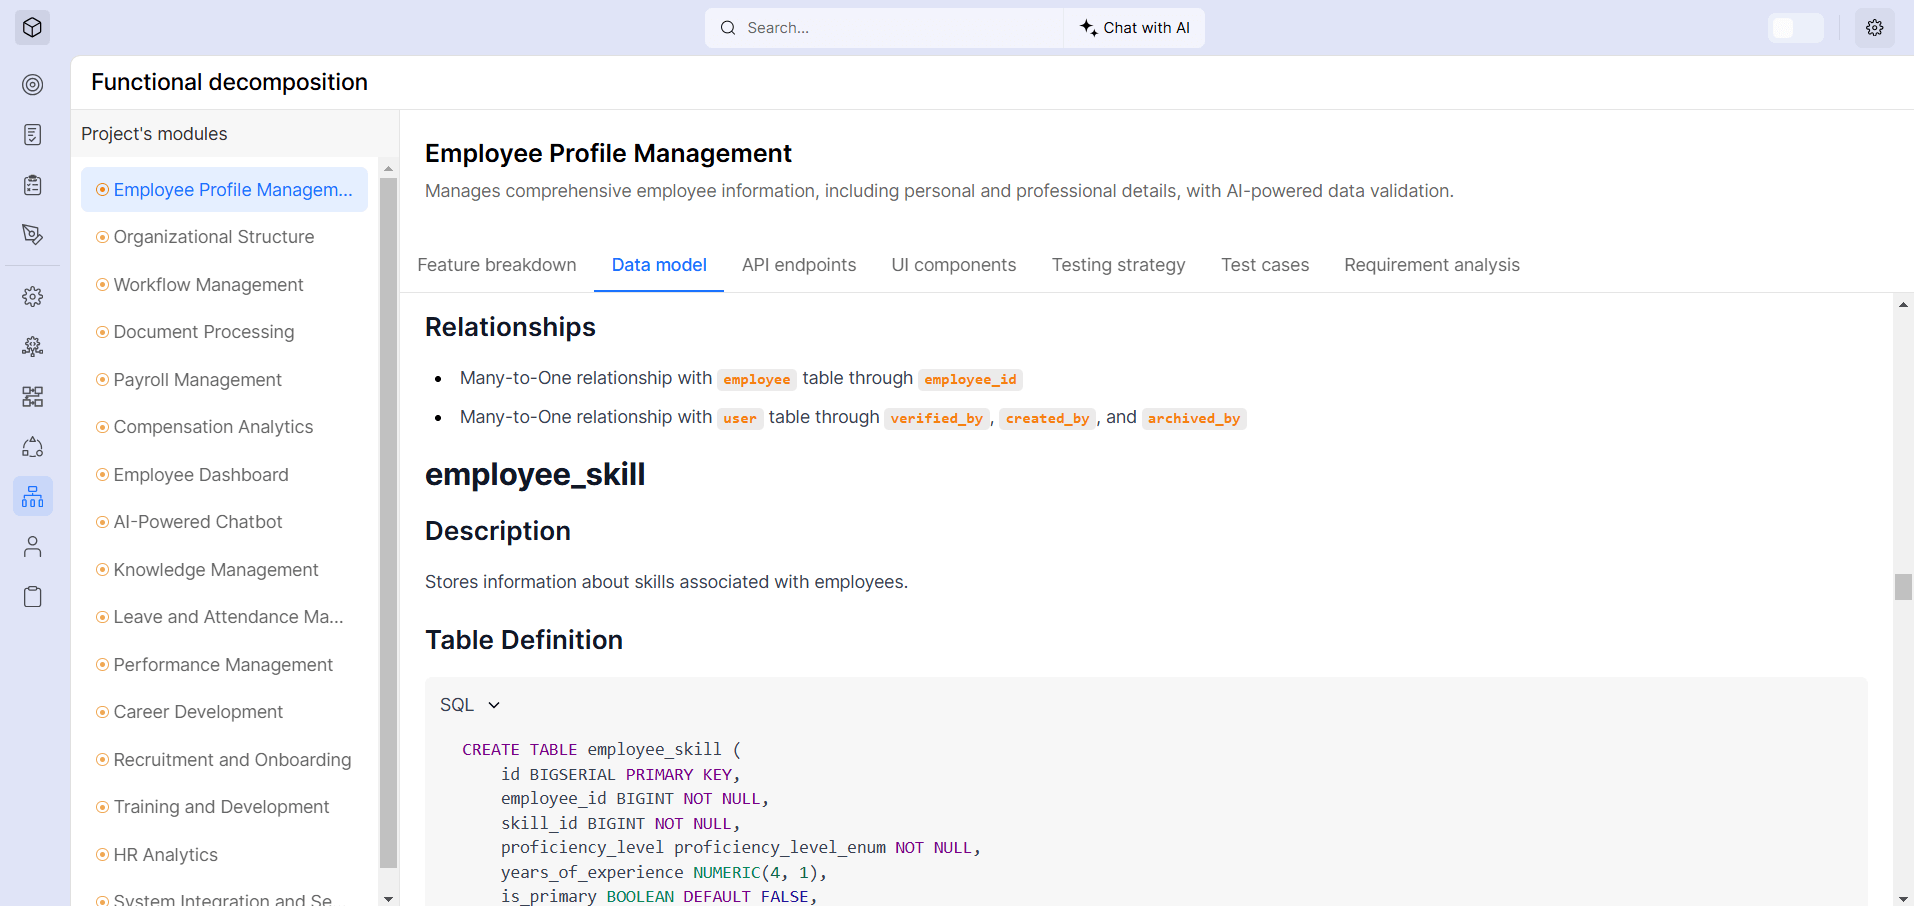
Task: Click the Relationships heading
Action: click(510, 327)
